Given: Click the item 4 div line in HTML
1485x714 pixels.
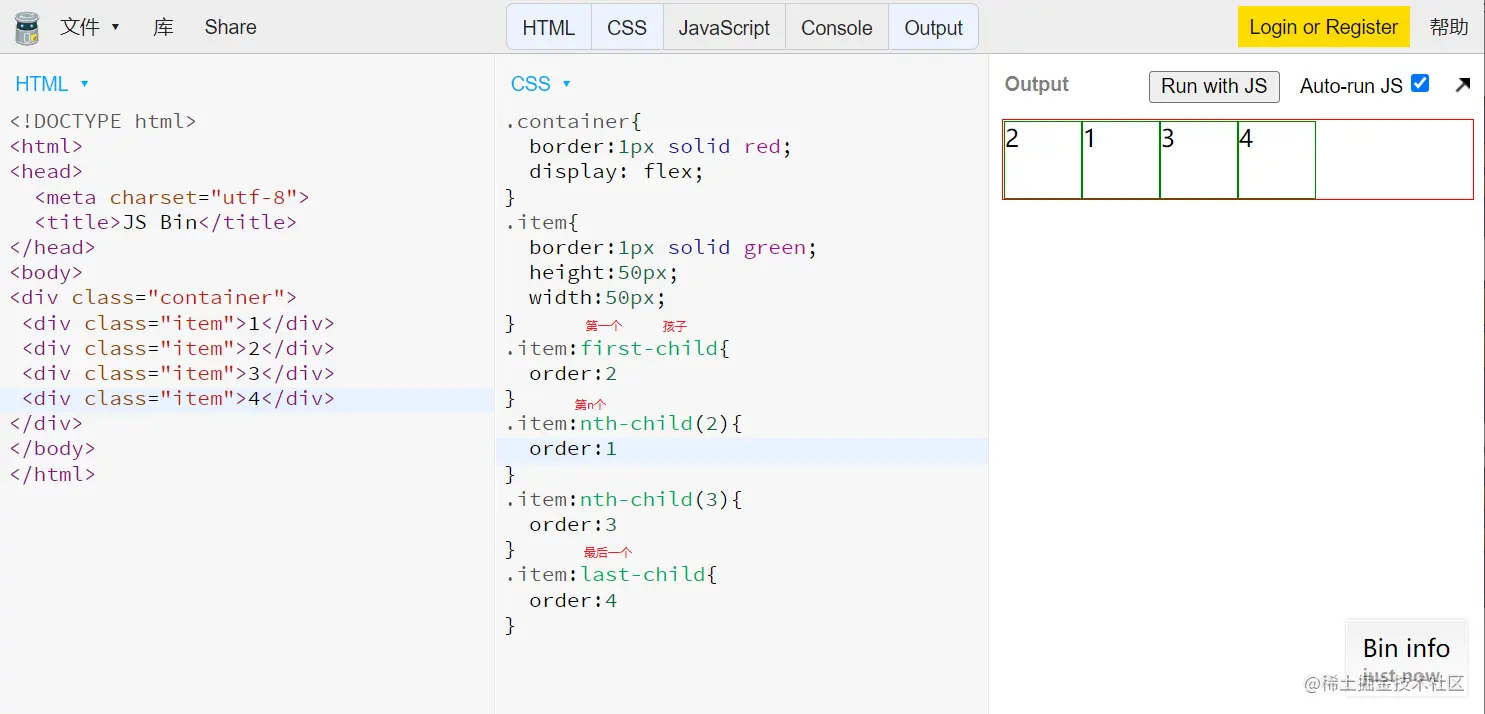Looking at the screenshot, I should (x=178, y=399).
